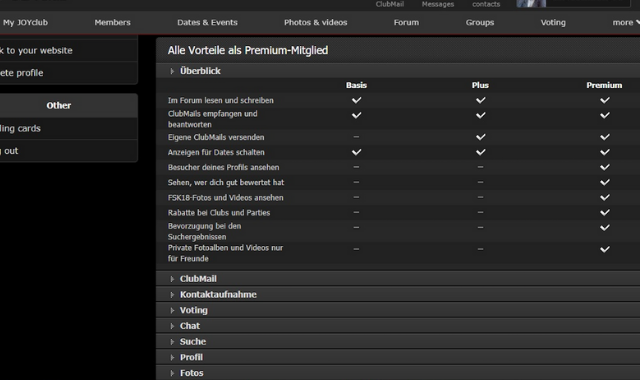Screen dimensions: 640x380
Task: Click 'Eigene ClubMails versenden' row label
Action: point(216,137)
